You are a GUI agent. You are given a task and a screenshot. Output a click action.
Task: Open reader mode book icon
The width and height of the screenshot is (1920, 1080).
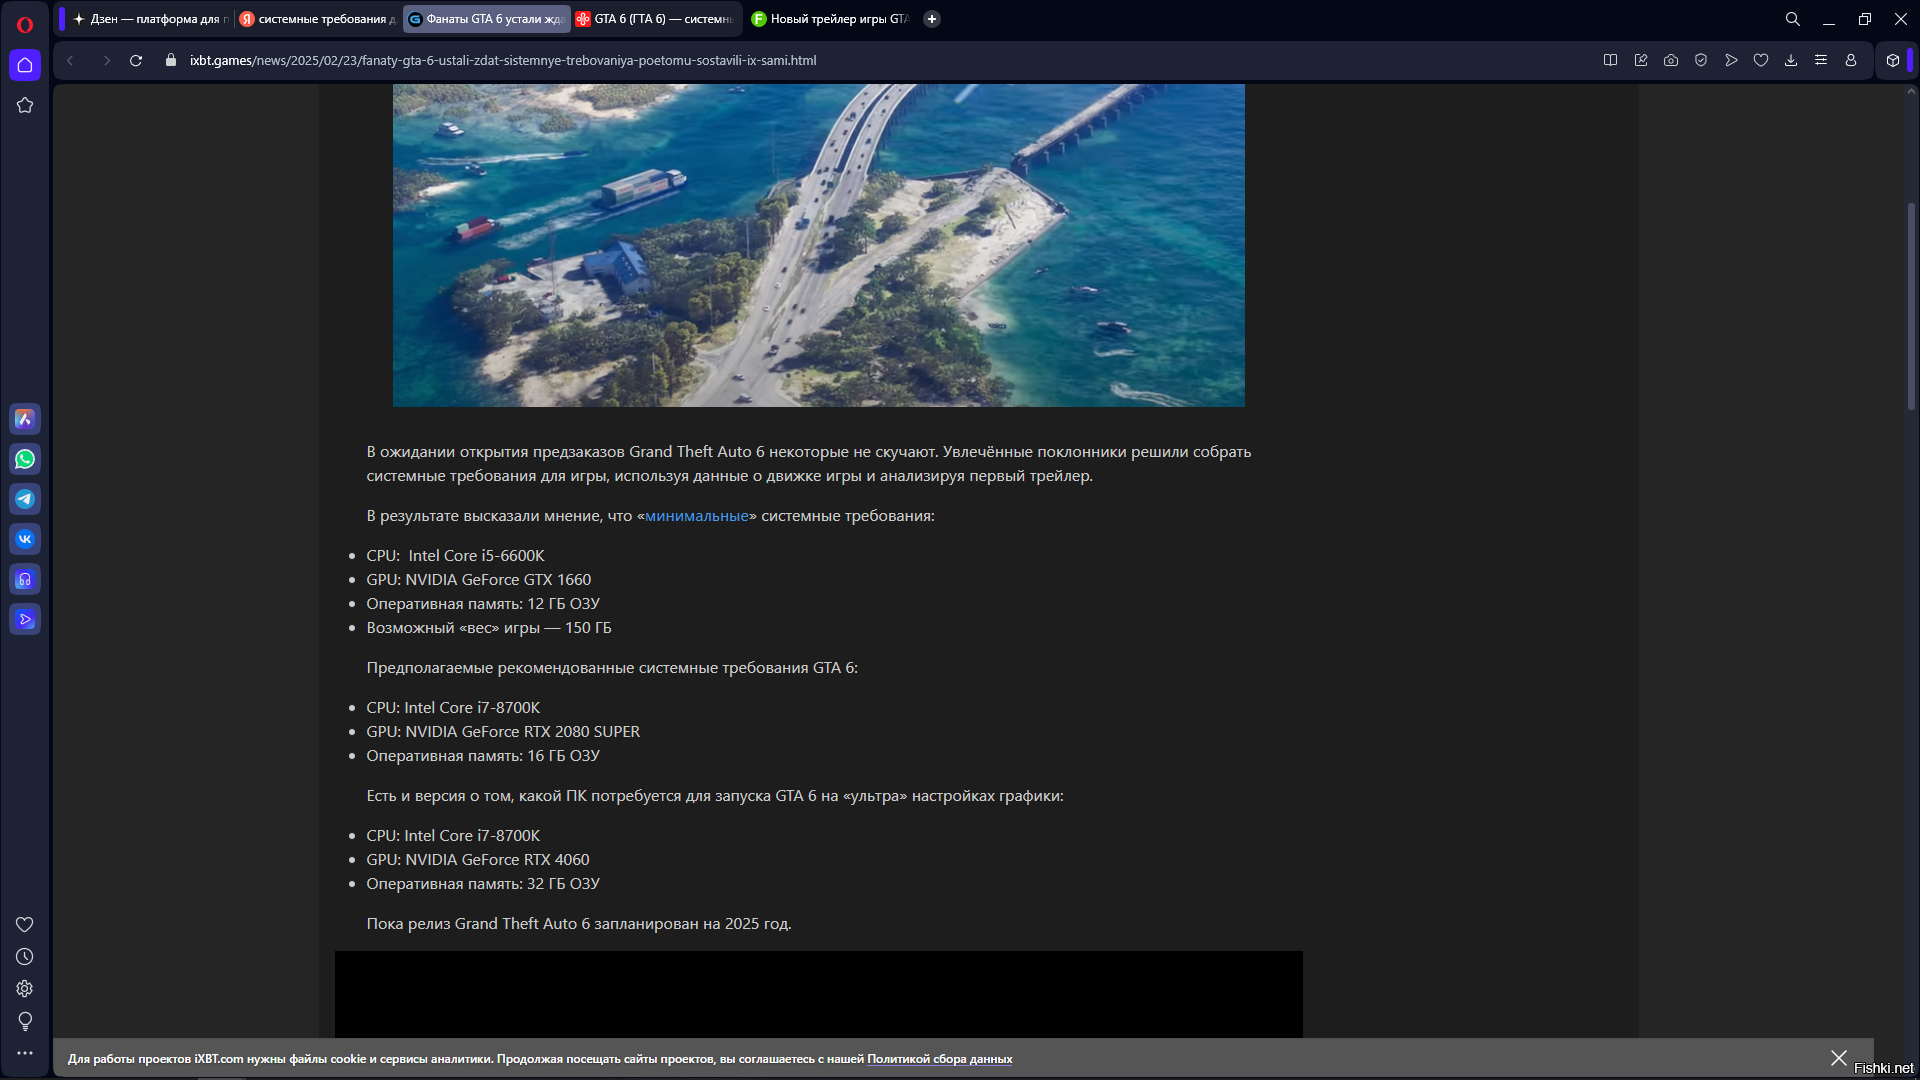pos(1610,60)
